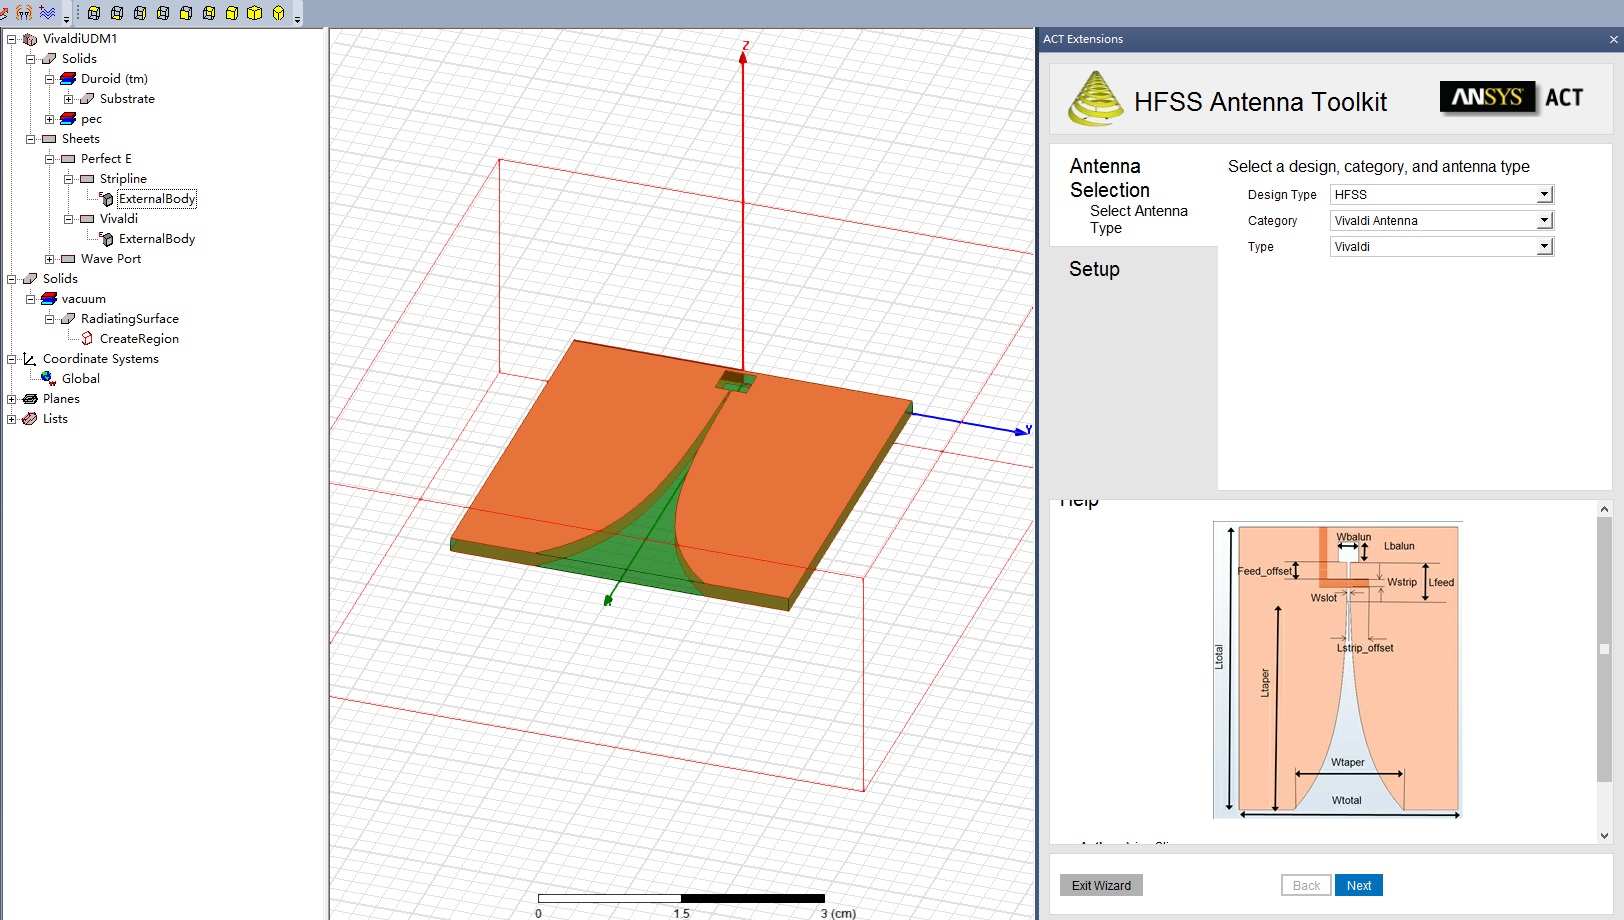Click the Lists icon in the tree
The image size is (1624, 920).
tap(30, 419)
